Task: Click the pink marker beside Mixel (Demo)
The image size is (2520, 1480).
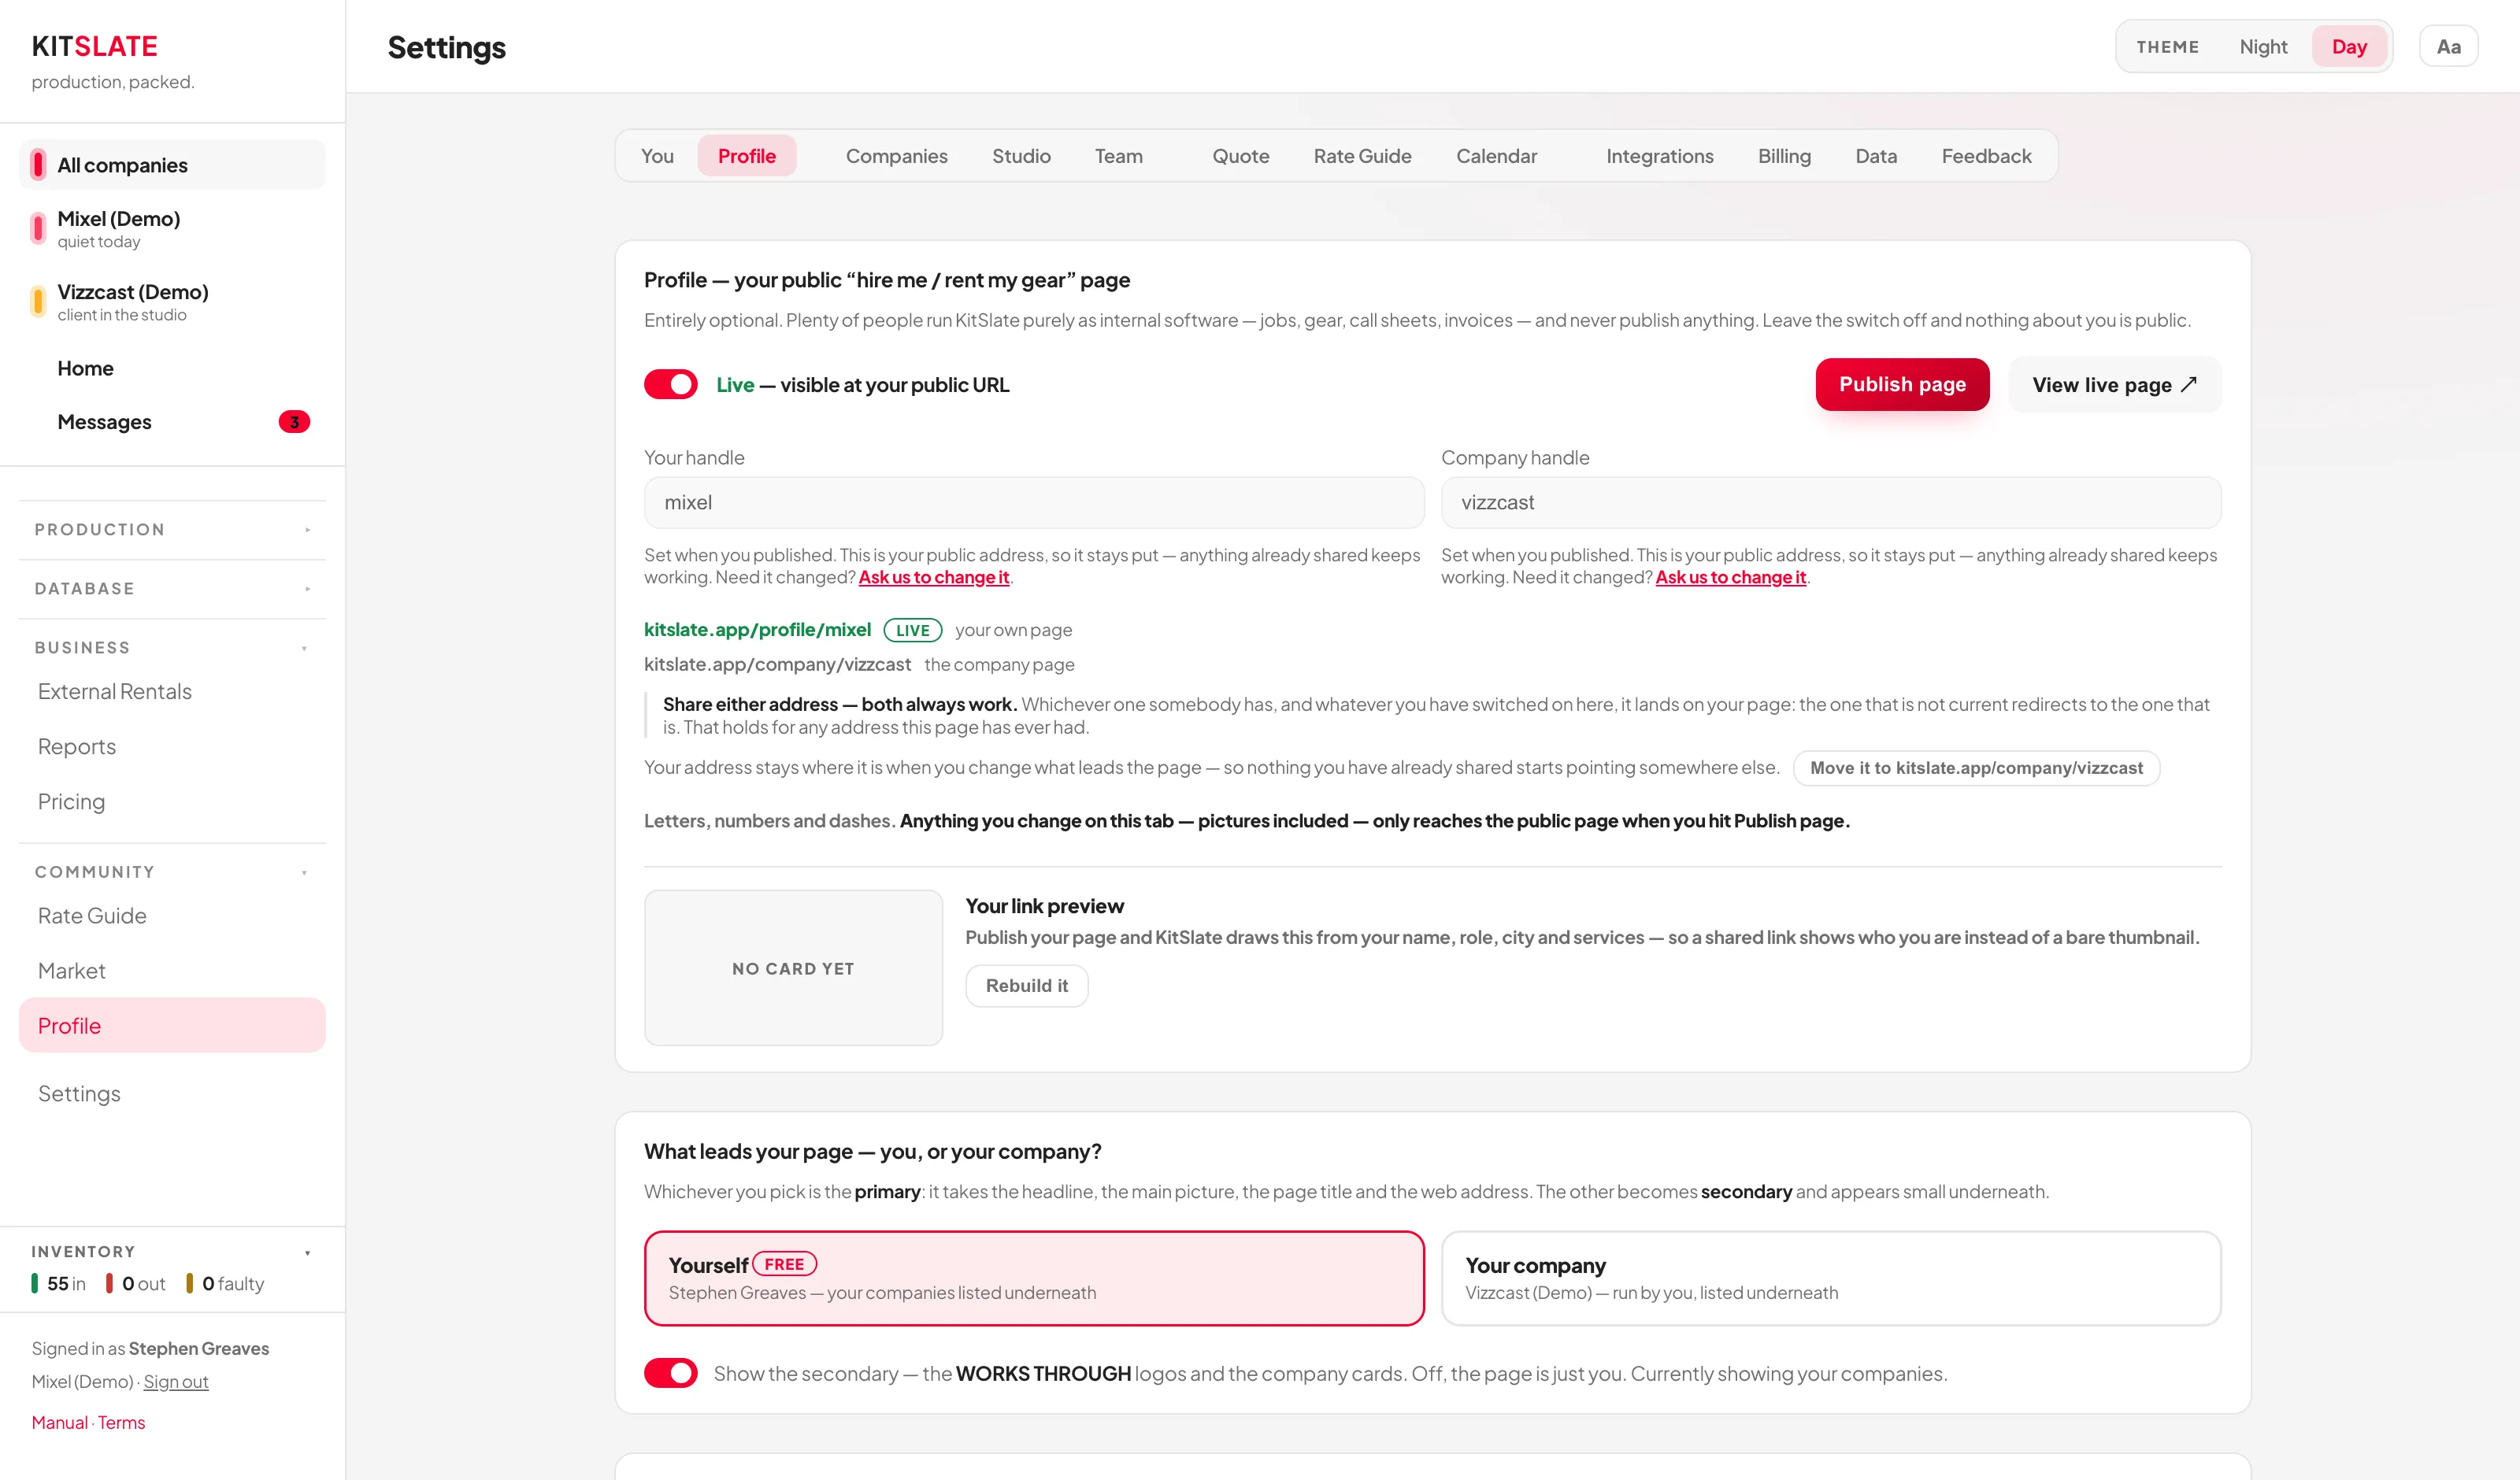Action: pos(38,228)
